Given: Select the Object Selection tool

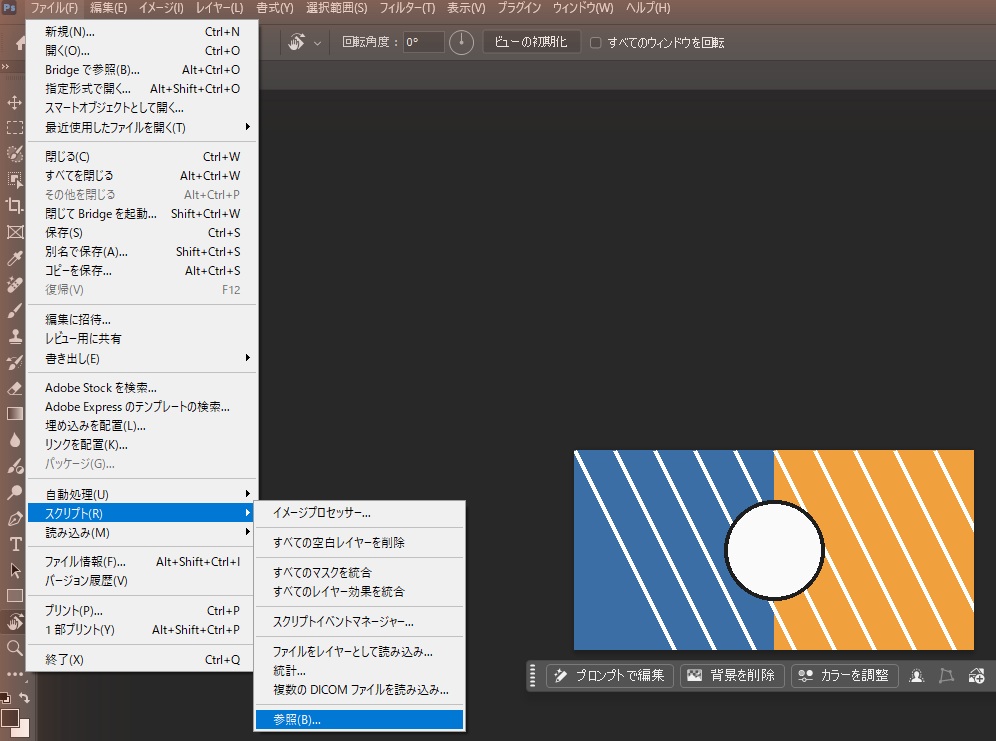Looking at the screenshot, I should tap(14, 180).
